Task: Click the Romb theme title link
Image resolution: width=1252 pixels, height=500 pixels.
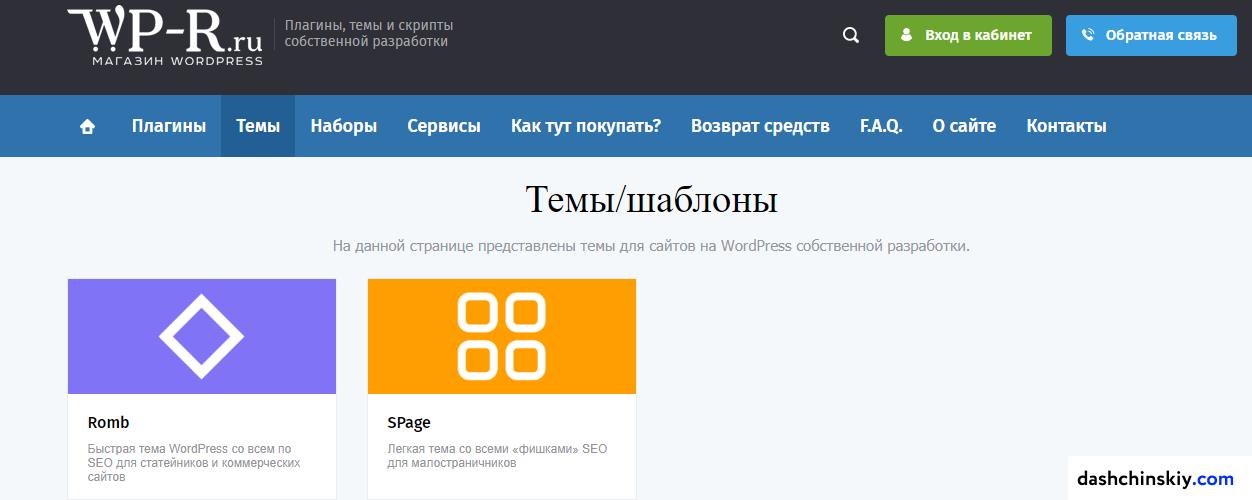Action: coord(108,422)
